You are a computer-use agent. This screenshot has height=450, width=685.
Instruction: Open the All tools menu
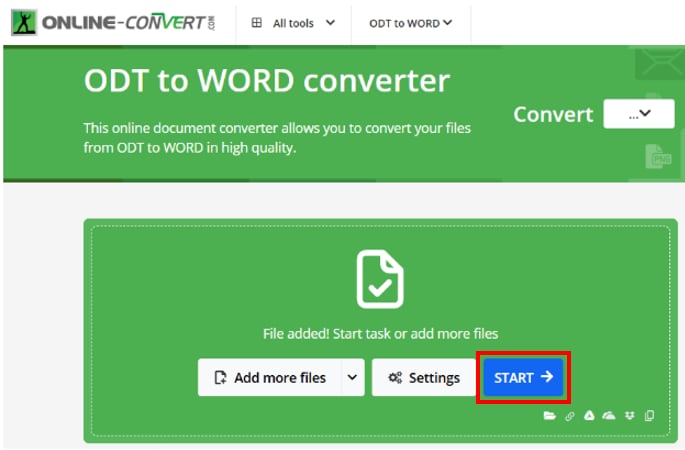click(294, 23)
